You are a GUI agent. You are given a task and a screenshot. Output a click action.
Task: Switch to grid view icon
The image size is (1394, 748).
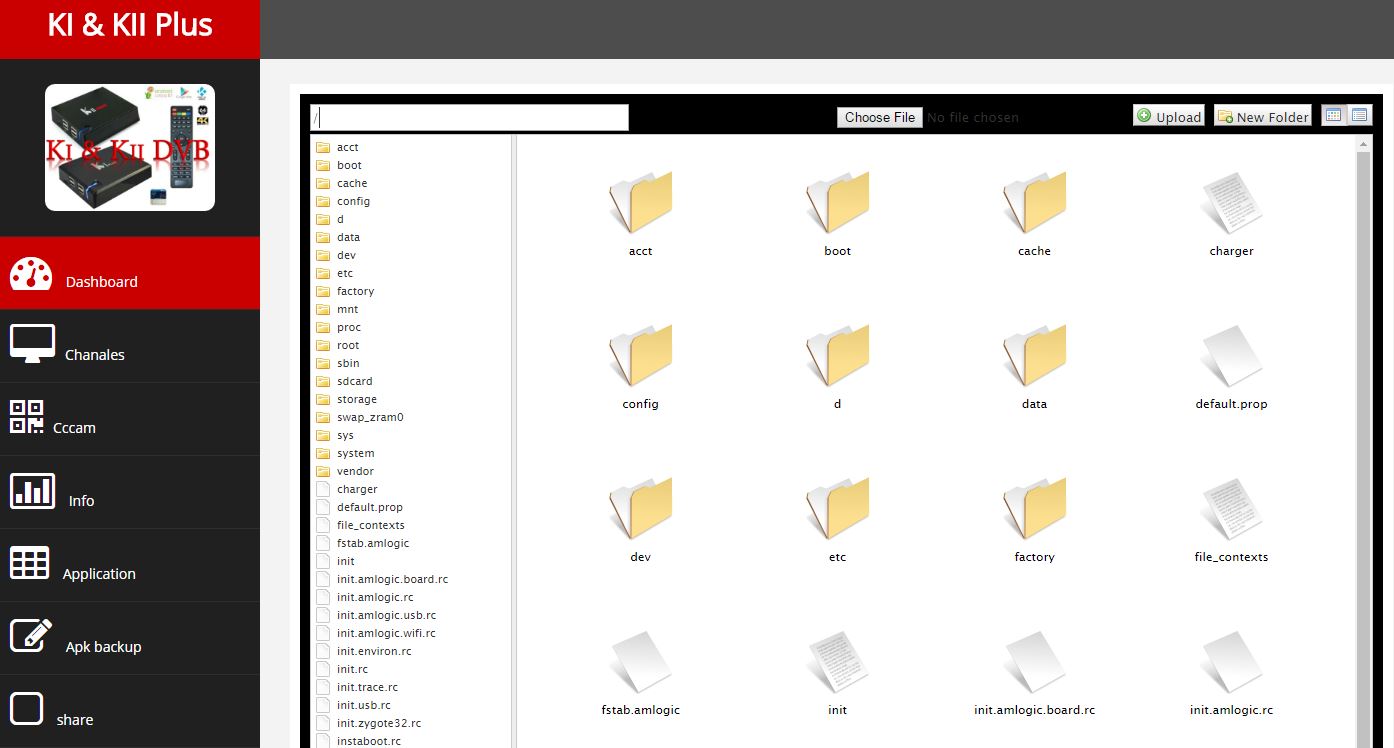tap(1333, 115)
